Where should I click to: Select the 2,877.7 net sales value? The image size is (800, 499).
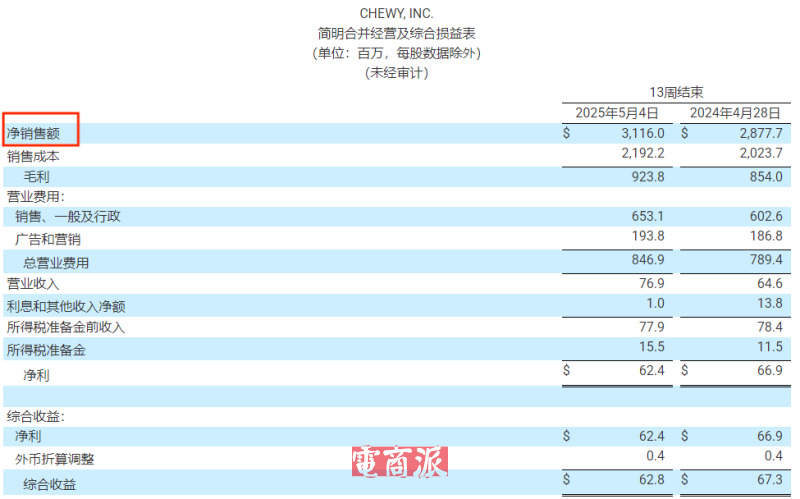pyautogui.click(x=759, y=133)
